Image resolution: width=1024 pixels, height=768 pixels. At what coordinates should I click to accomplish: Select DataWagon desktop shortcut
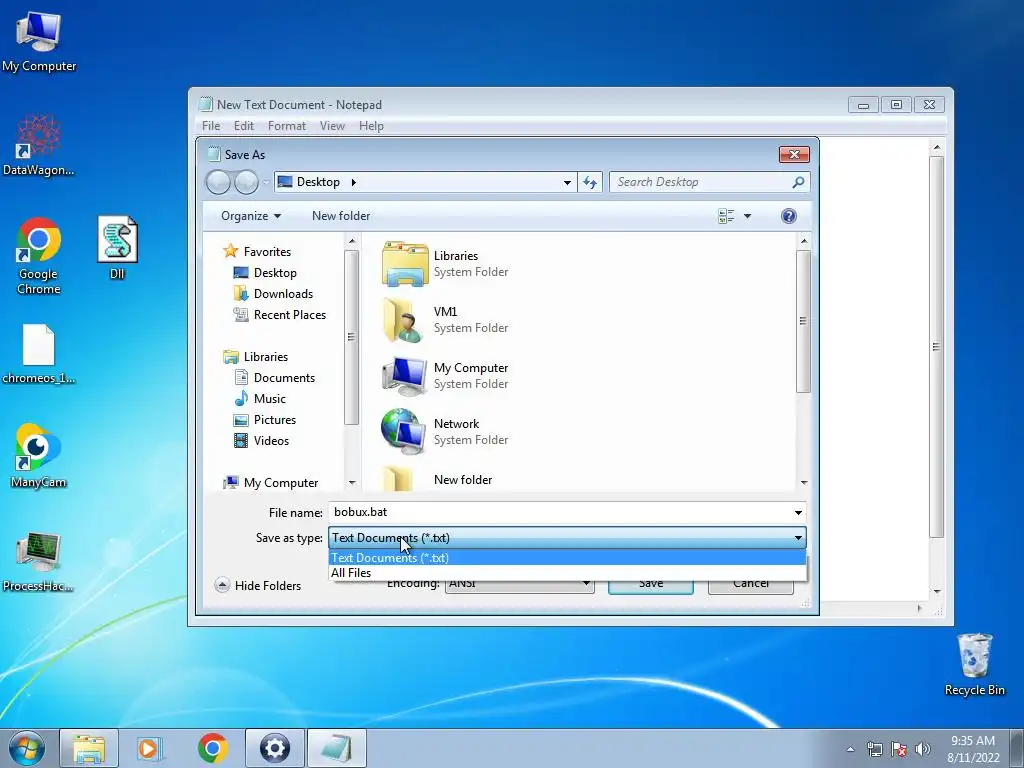[39, 145]
